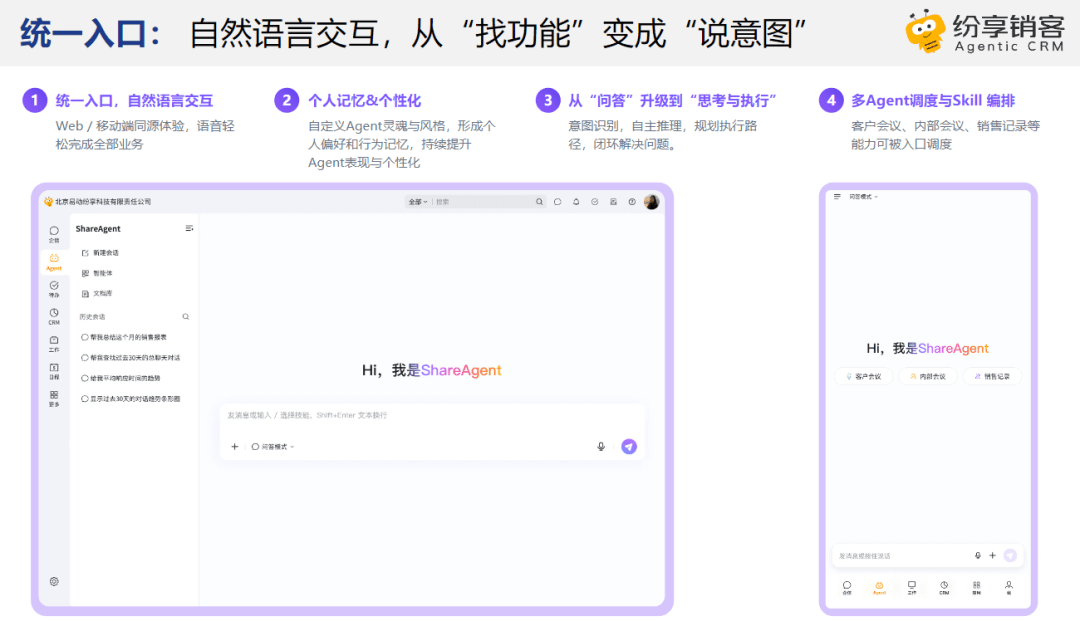Expand 问答模式 dropdown at mobile view top
The width and height of the screenshot is (1080, 621).
pyautogui.click(x=863, y=197)
